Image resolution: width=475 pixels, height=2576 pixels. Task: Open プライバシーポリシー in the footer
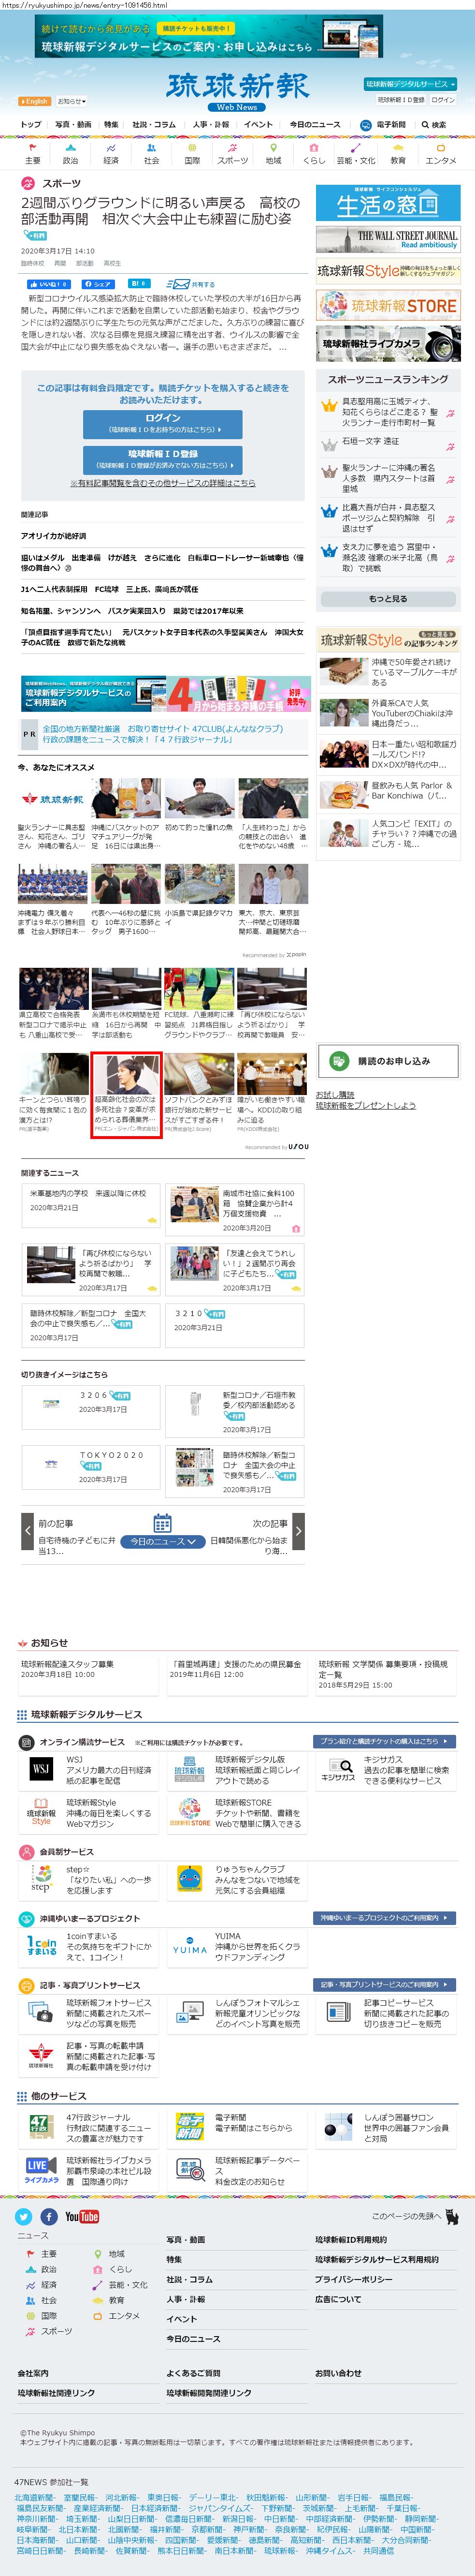(353, 2279)
